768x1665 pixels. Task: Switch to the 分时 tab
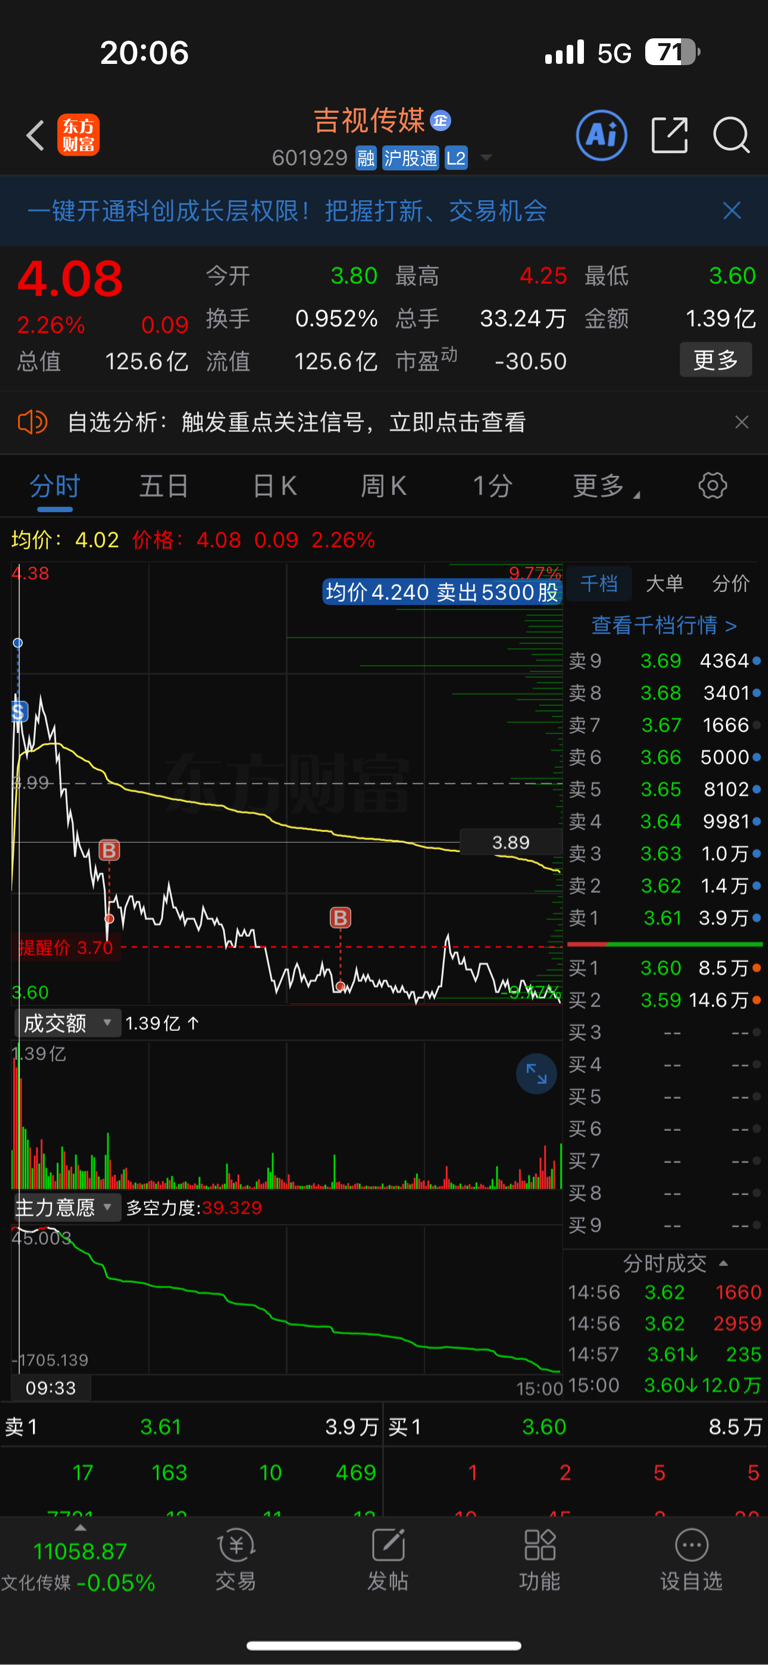click(55, 486)
